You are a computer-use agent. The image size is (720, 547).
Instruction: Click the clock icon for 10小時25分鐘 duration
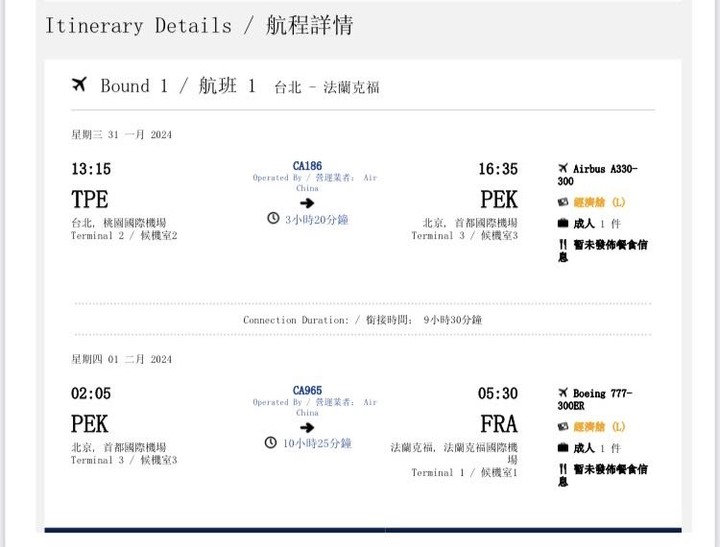270,443
